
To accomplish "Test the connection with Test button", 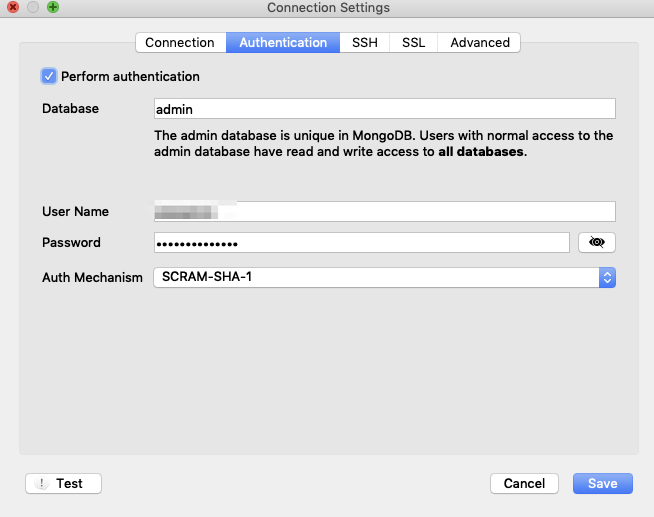I will point(63,483).
